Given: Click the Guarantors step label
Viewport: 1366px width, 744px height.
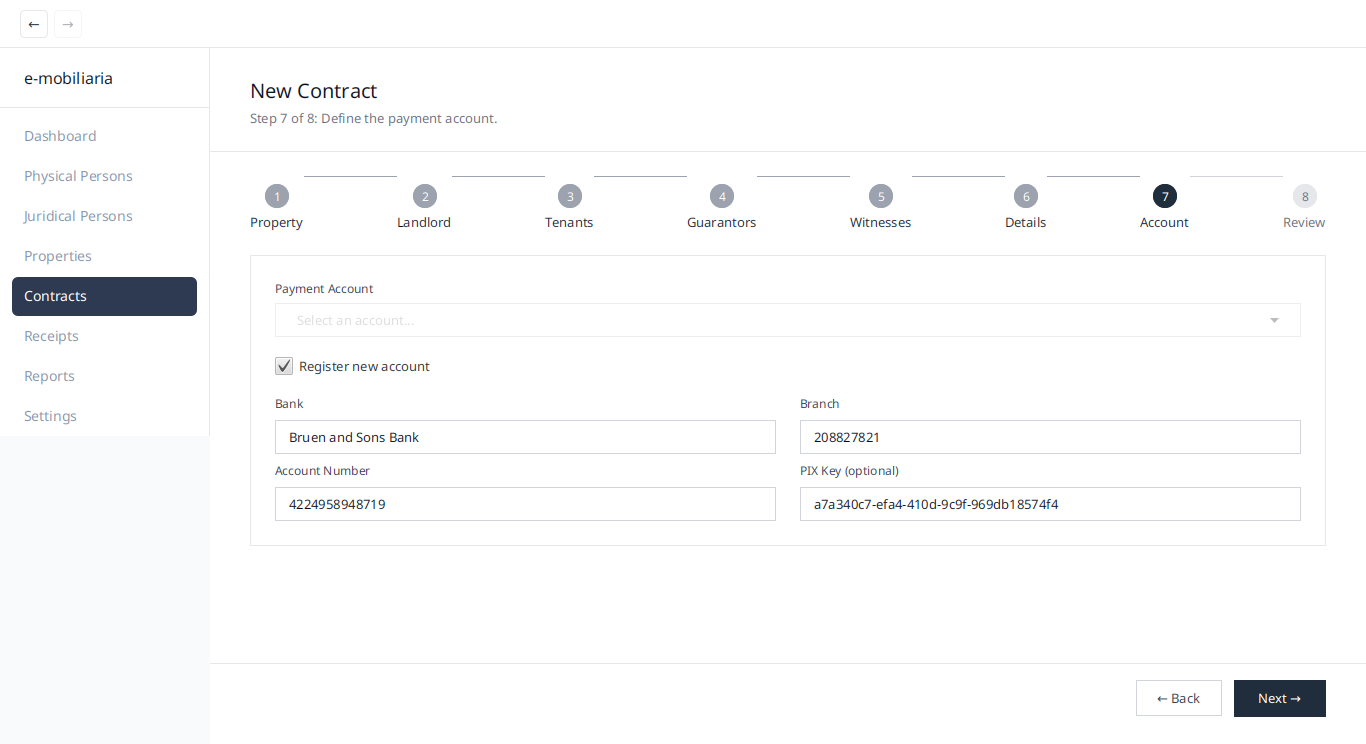Looking at the screenshot, I should (x=722, y=222).
